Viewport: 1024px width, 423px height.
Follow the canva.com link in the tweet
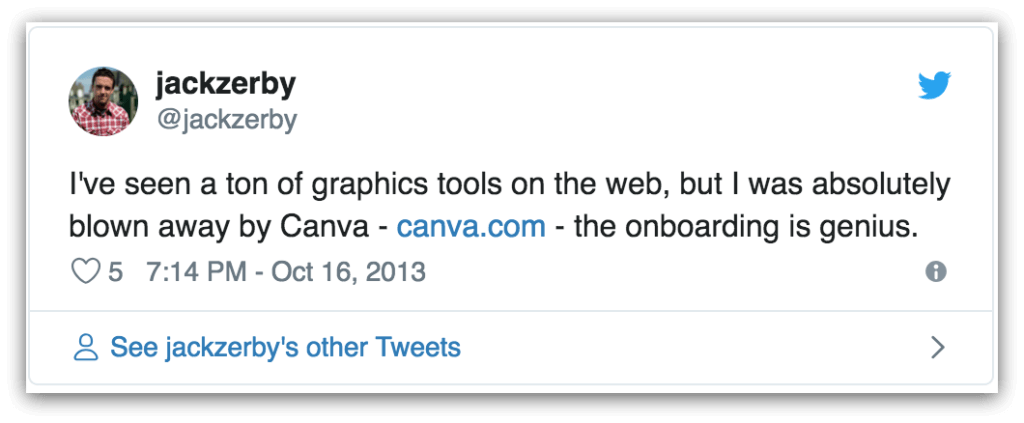click(x=472, y=227)
